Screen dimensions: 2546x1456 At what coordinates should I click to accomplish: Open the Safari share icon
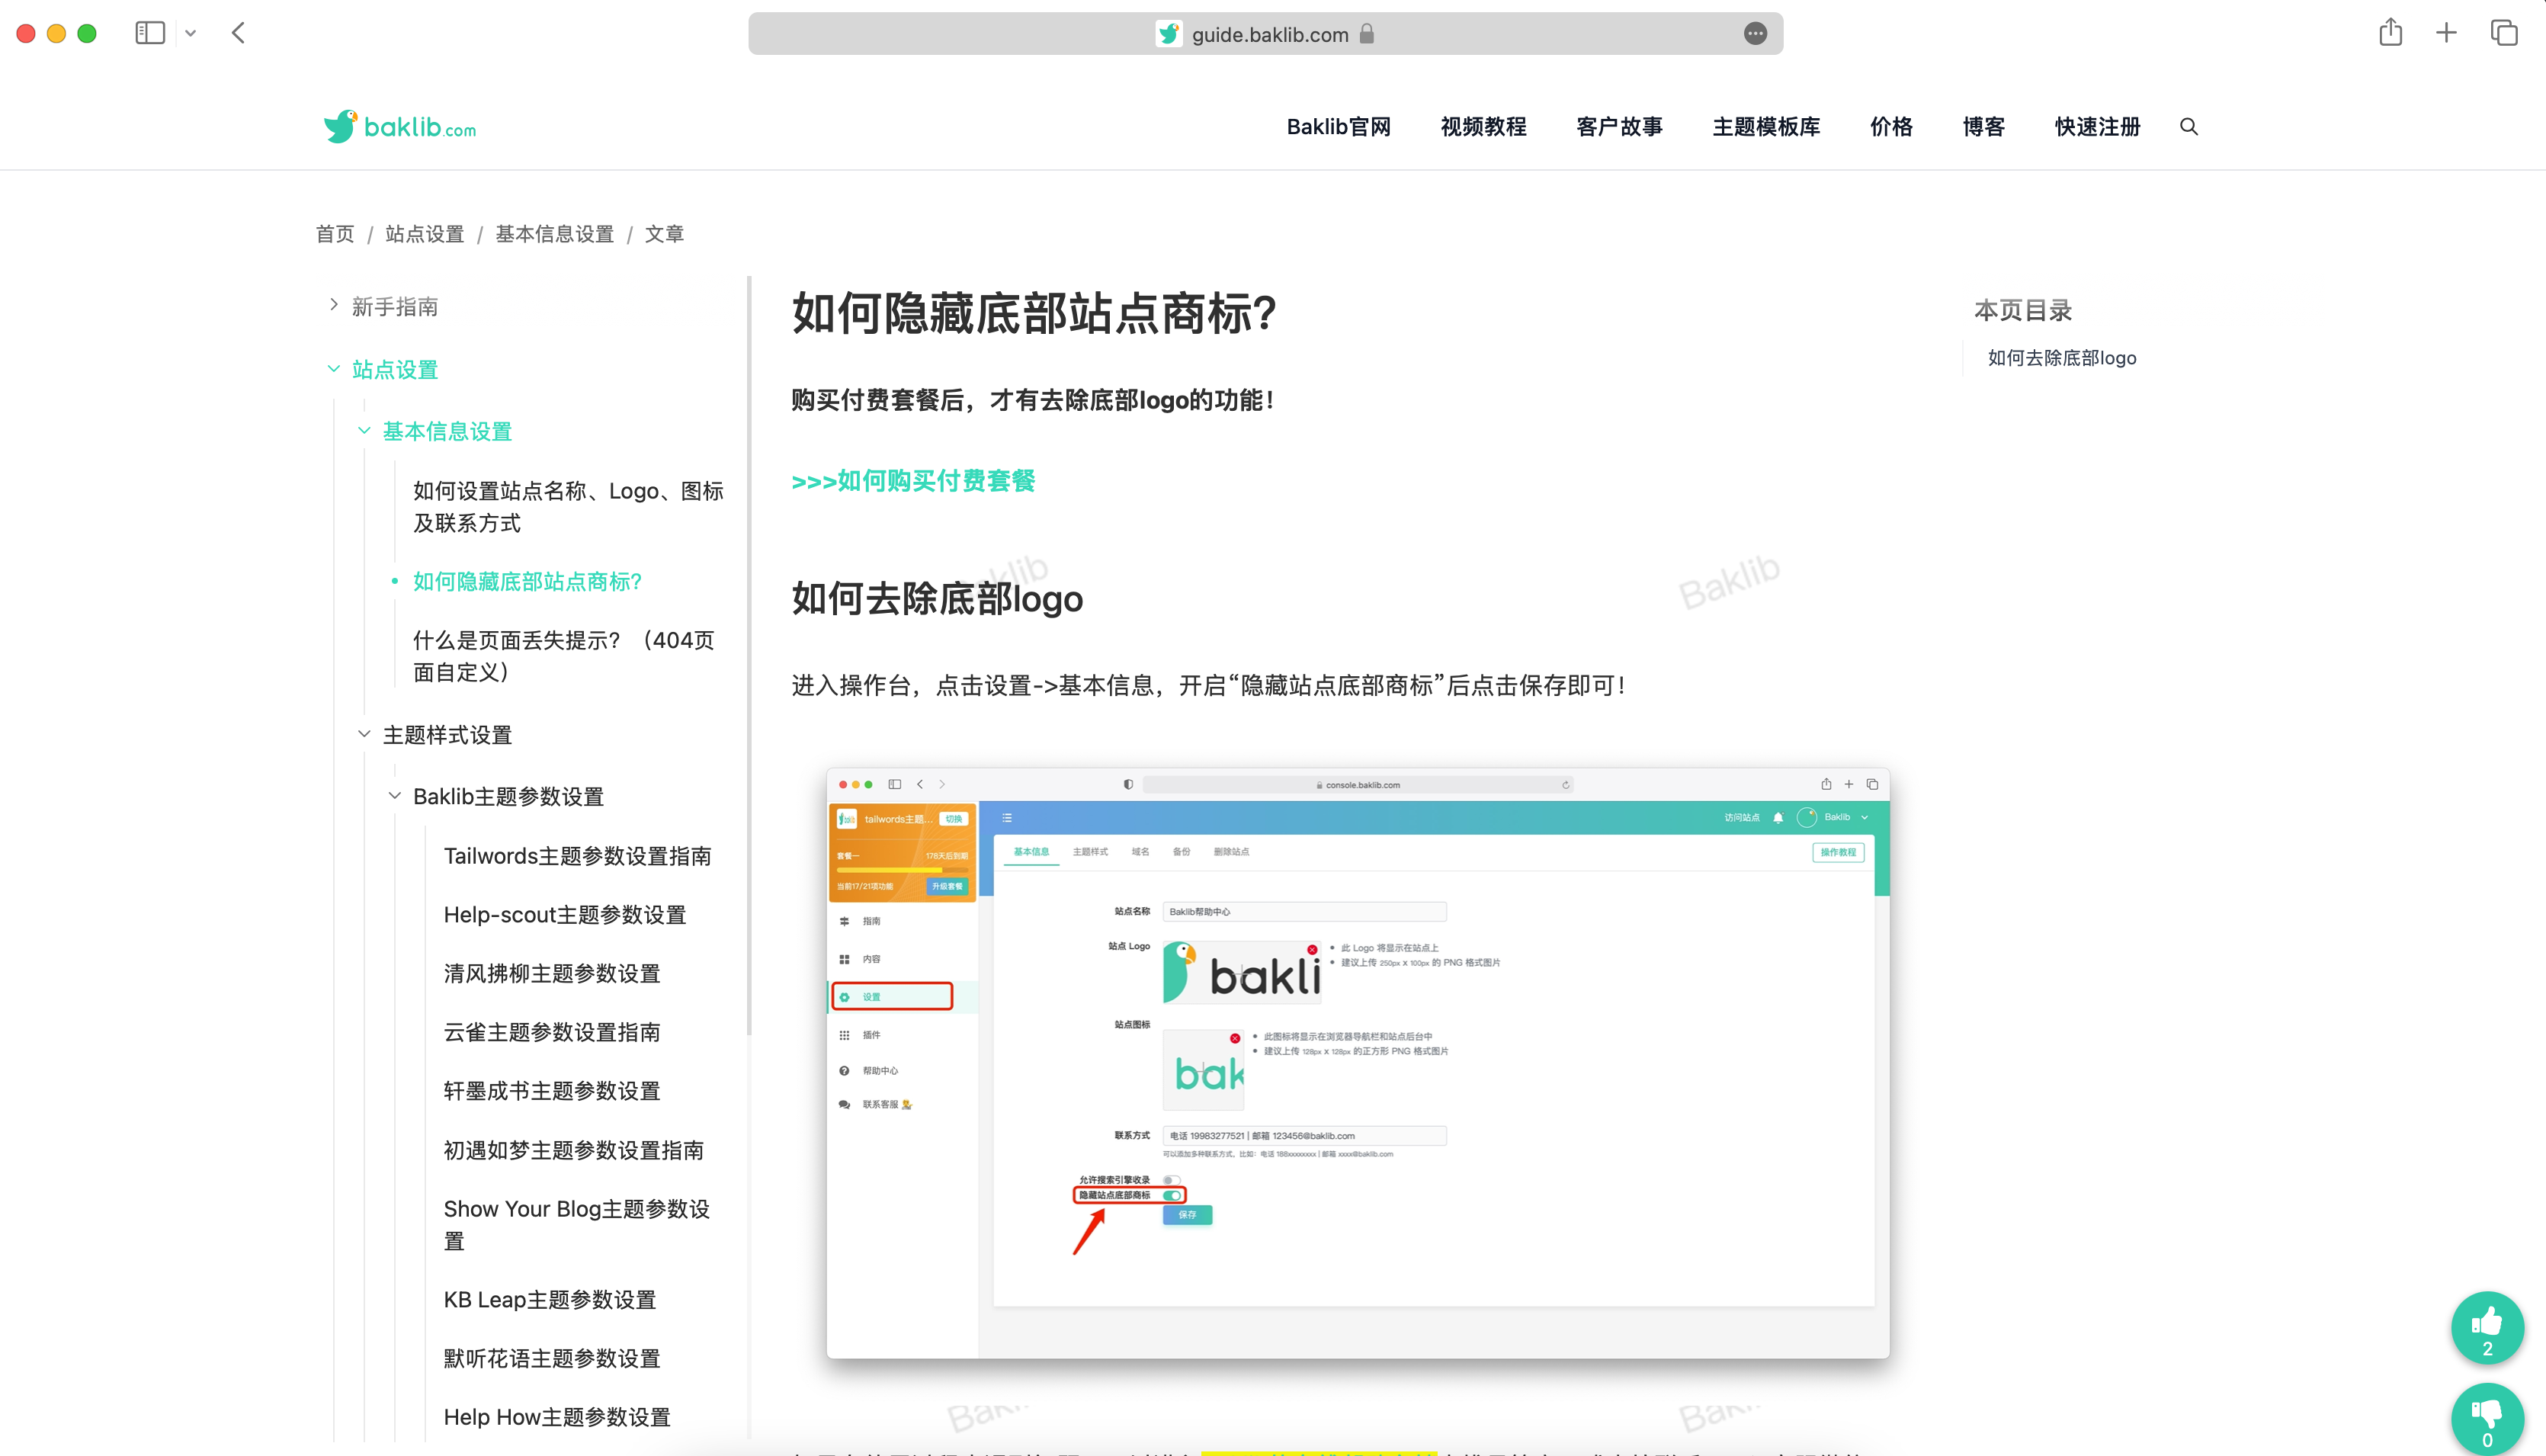pos(2390,32)
